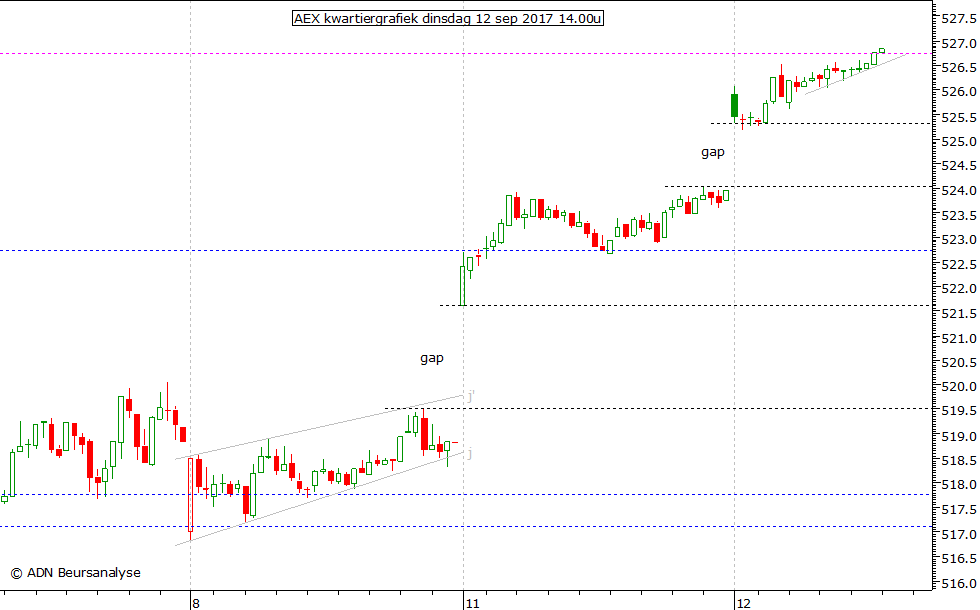Viewport: 980px width, 610px height.
Task: Click the 518.0 price axis label
Action: point(959,485)
